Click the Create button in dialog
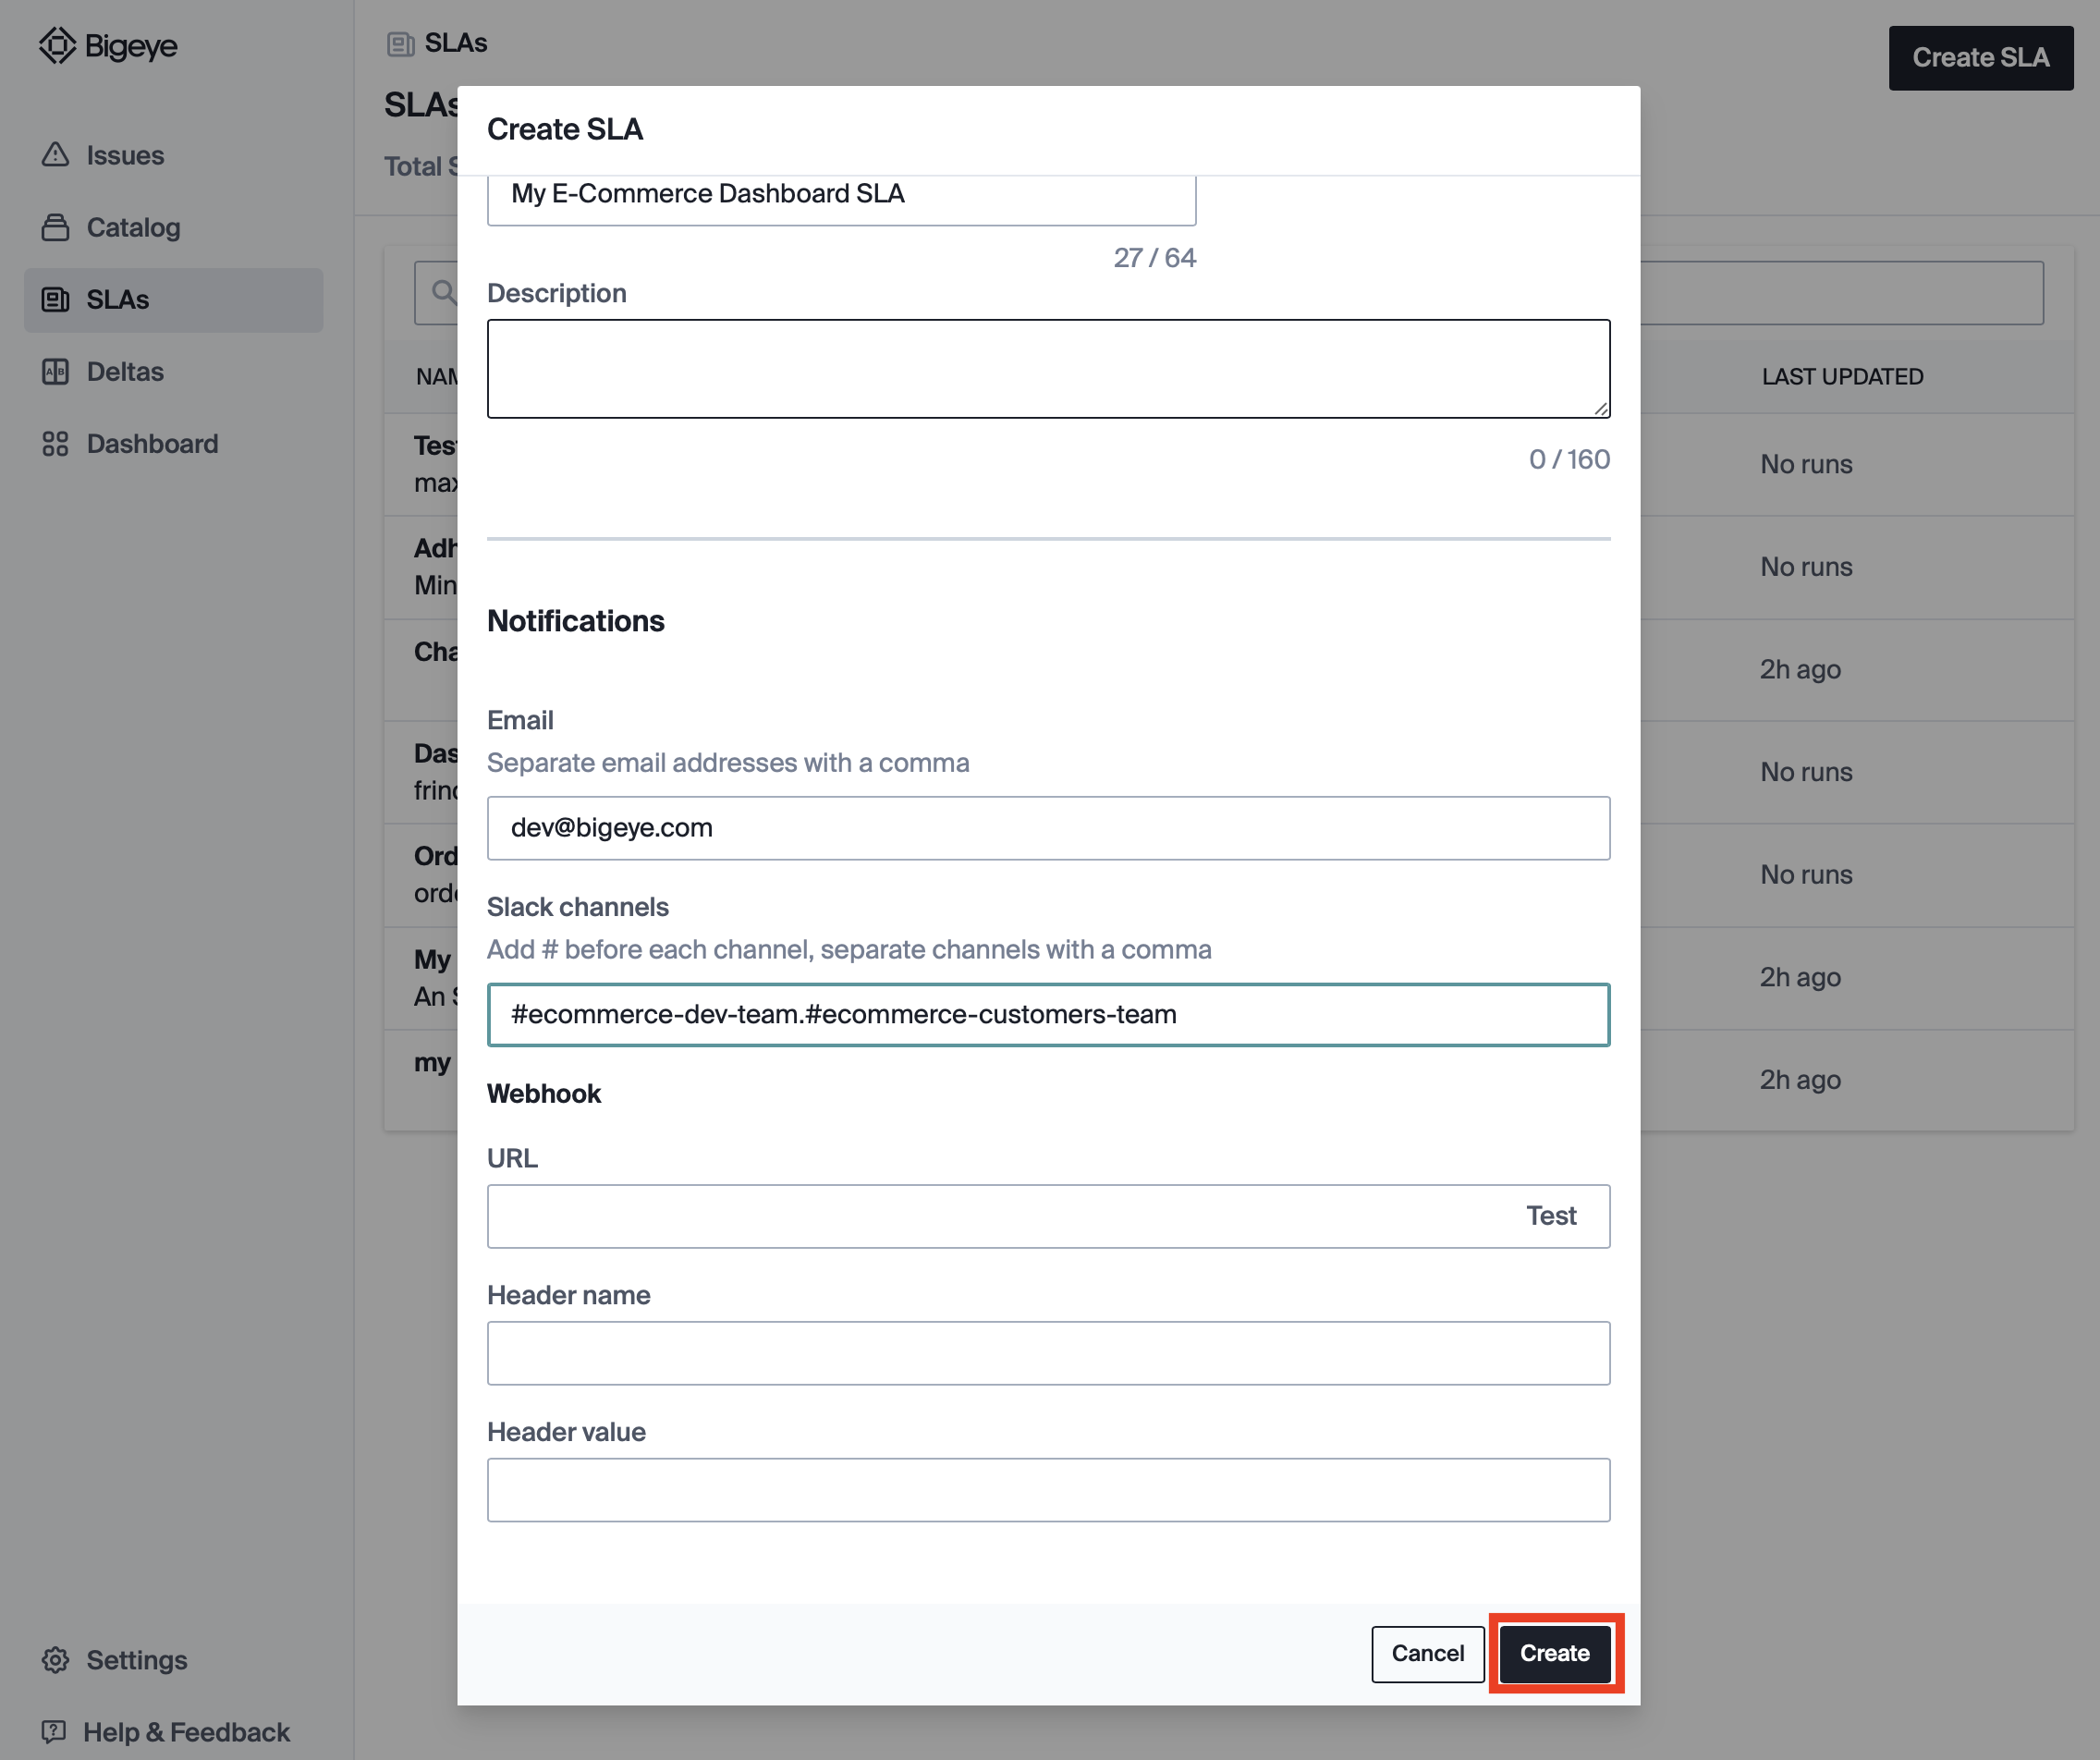Viewport: 2100px width, 1760px height. tap(1554, 1652)
